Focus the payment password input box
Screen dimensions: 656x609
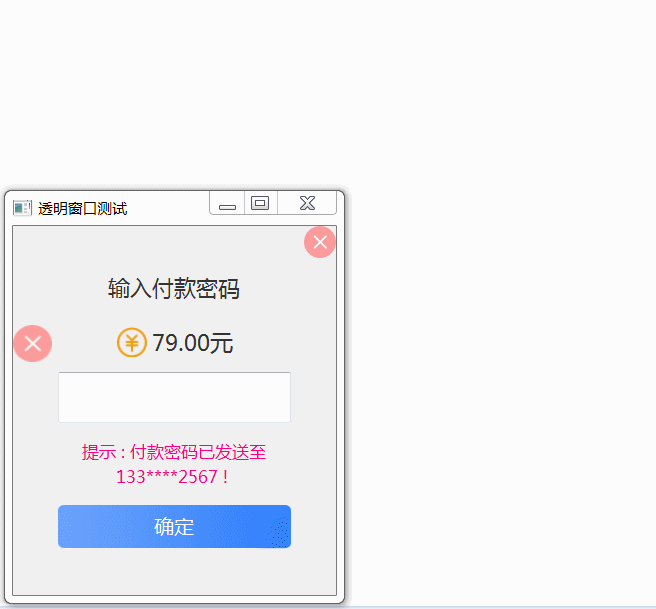pyautogui.click(x=174, y=397)
